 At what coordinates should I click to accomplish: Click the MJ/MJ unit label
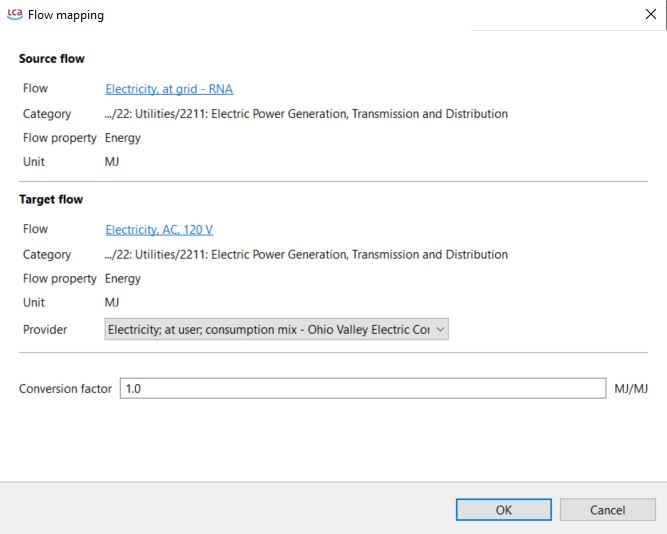point(631,389)
